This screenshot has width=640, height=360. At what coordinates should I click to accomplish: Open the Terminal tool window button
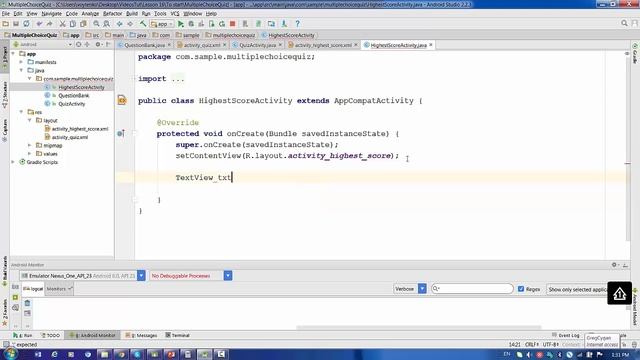pos(178,336)
